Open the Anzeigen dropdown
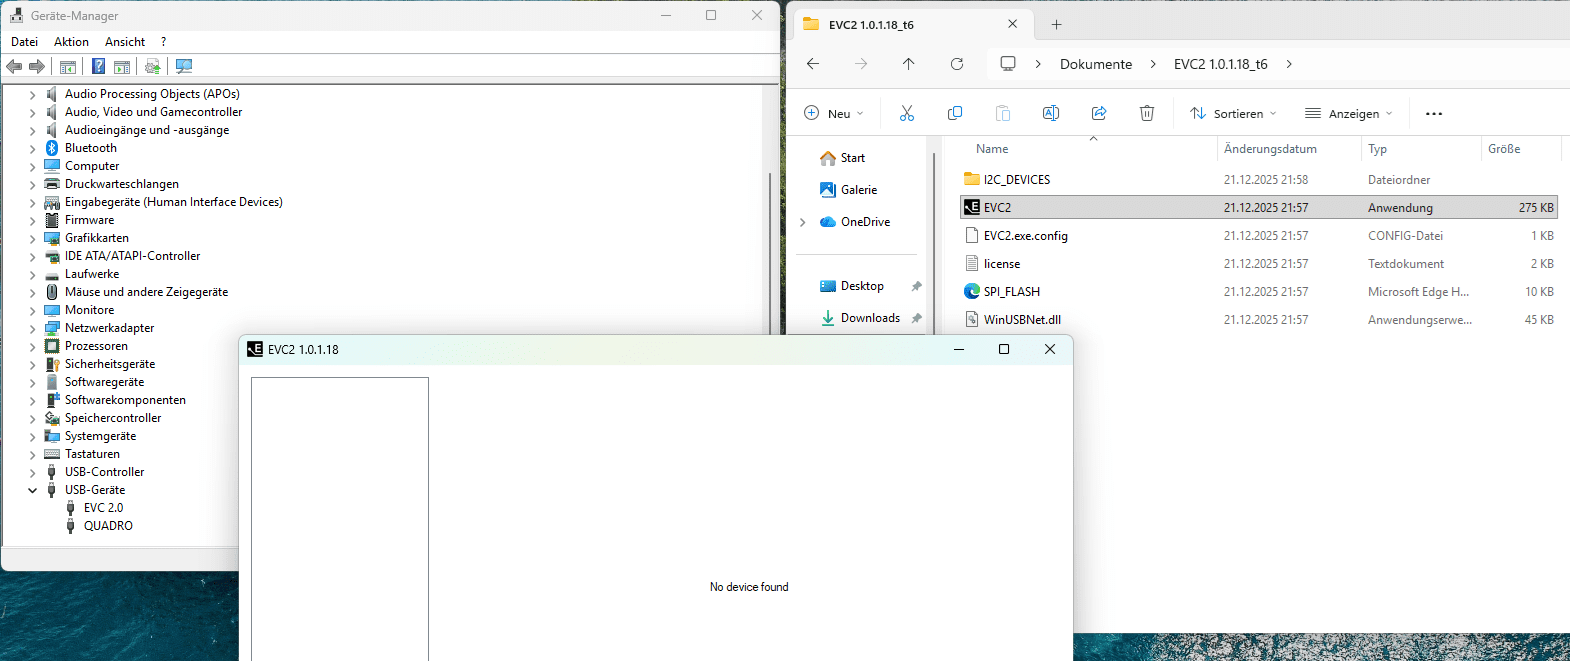 [x=1349, y=113]
